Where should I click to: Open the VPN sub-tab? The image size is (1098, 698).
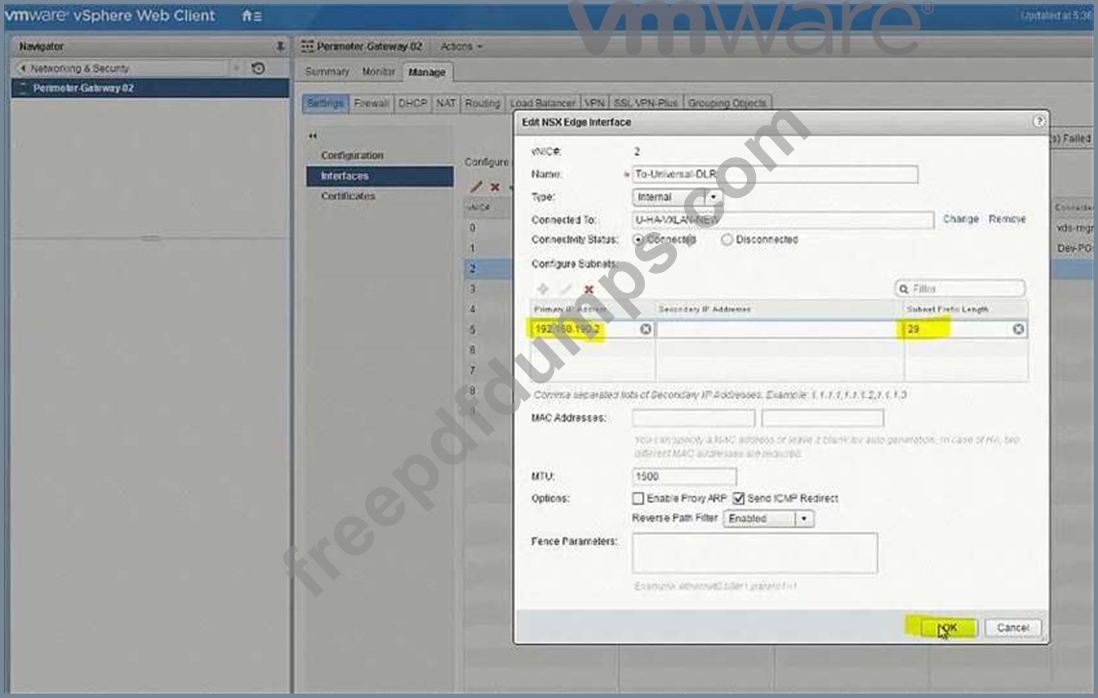coord(595,103)
